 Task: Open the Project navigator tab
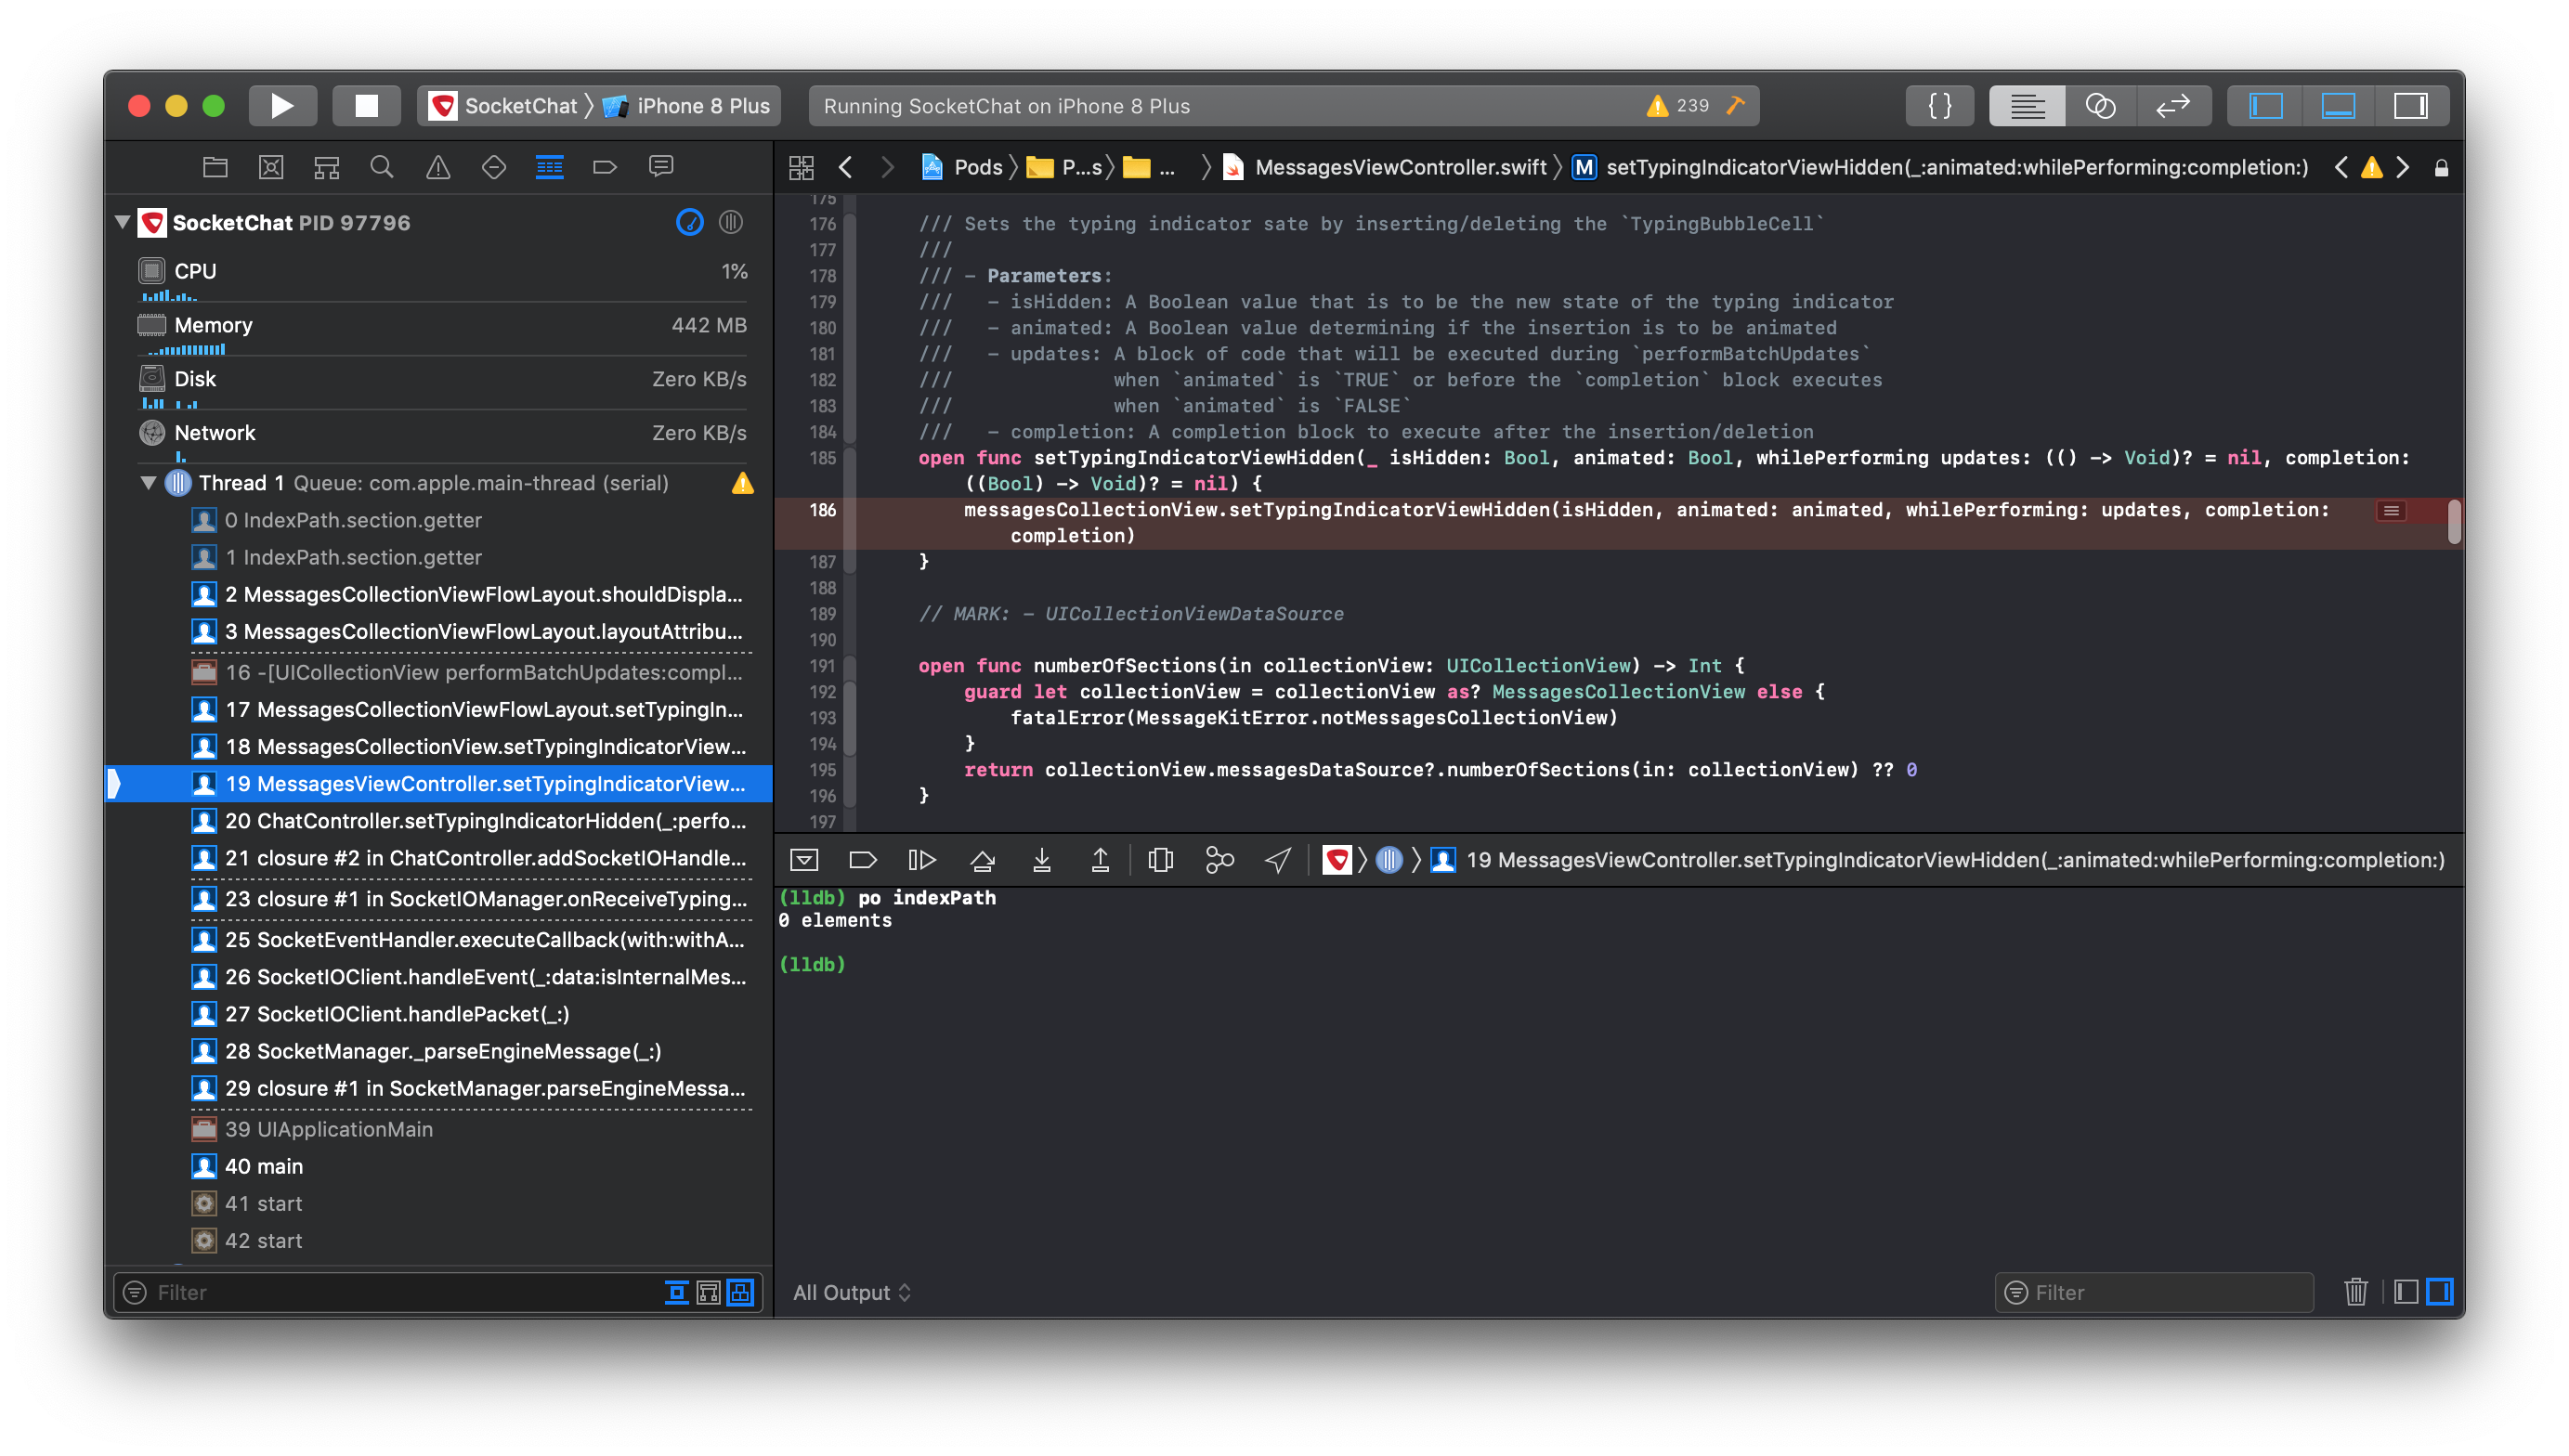(x=215, y=167)
